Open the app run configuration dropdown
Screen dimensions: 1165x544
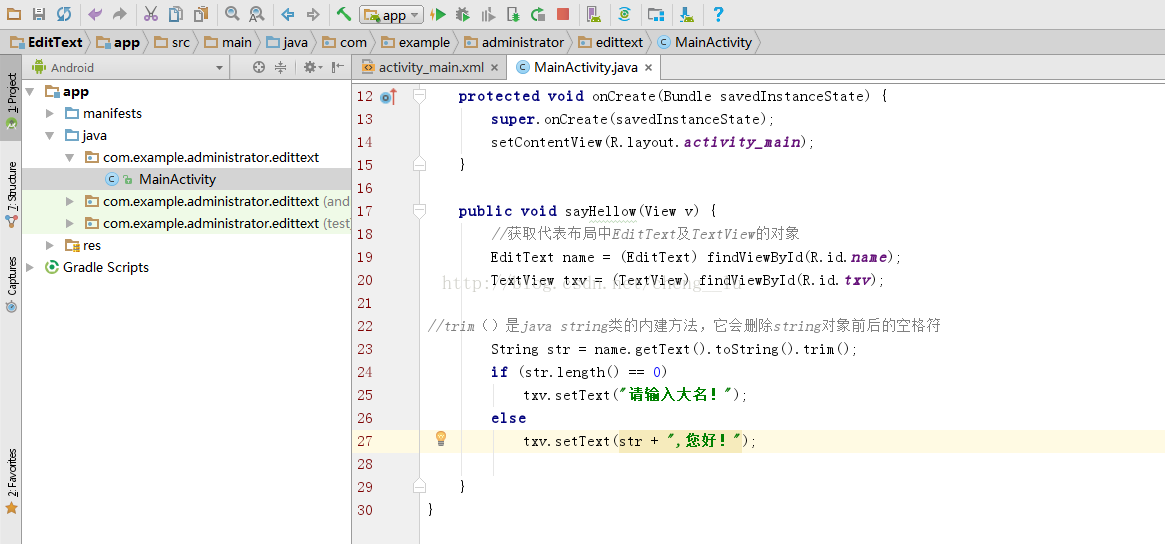(x=391, y=15)
